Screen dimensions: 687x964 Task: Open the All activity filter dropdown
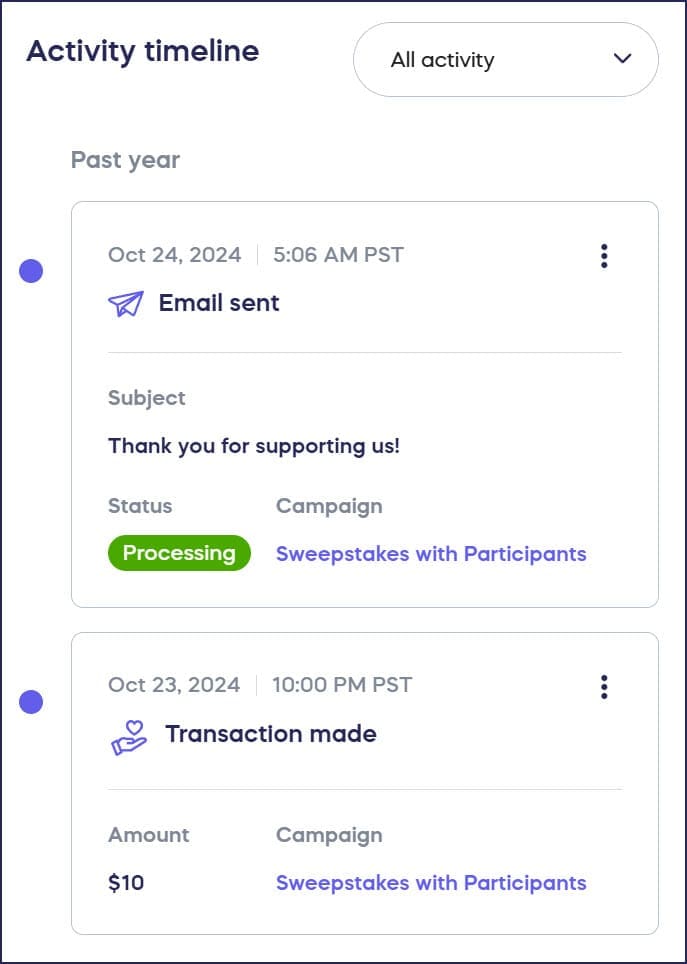point(505,60)
